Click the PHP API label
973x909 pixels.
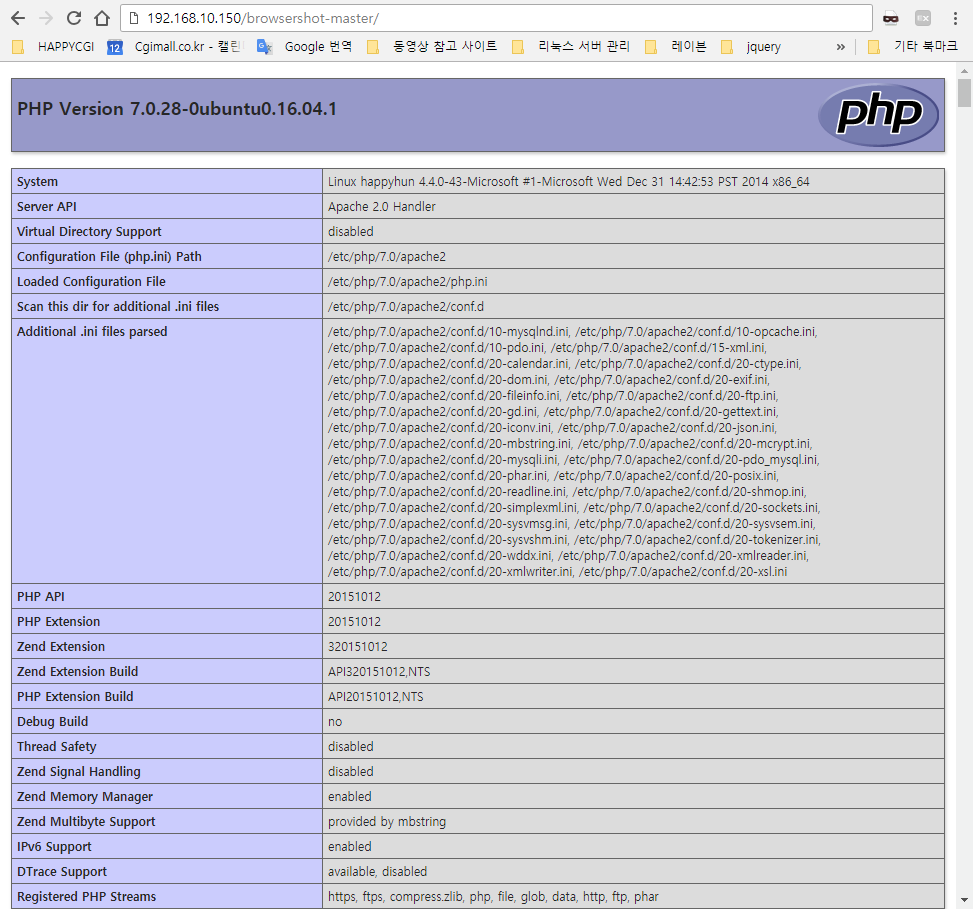click(x=41, y=596)
